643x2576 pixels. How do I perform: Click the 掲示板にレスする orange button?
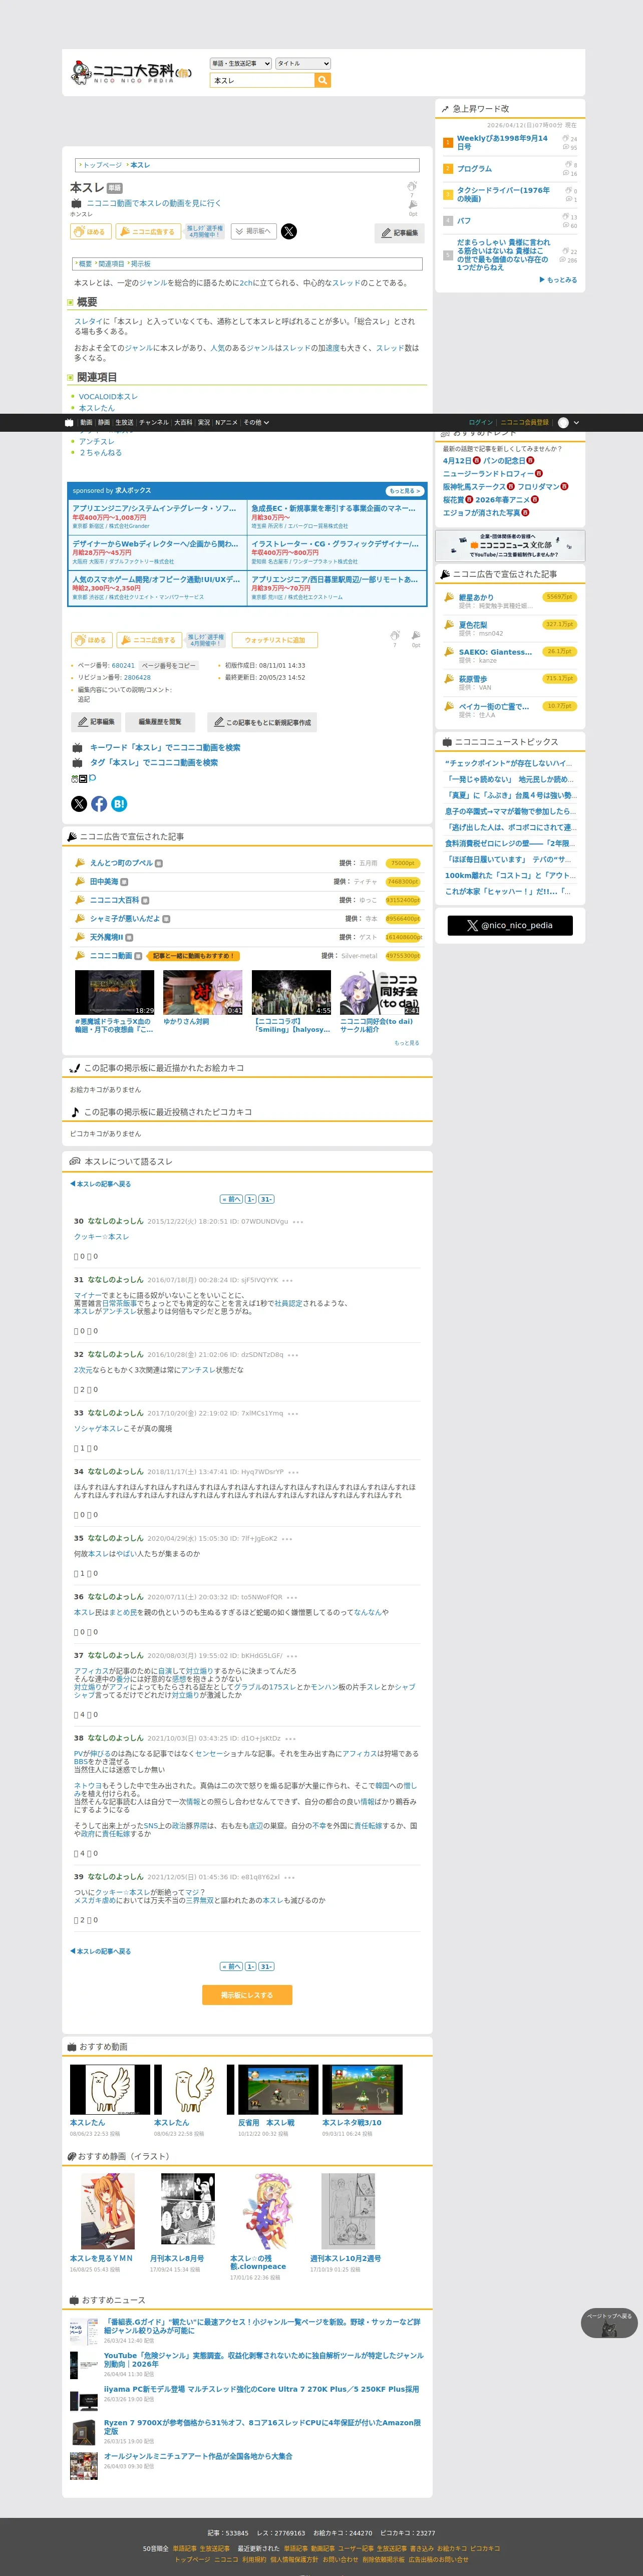[247, 1994]
